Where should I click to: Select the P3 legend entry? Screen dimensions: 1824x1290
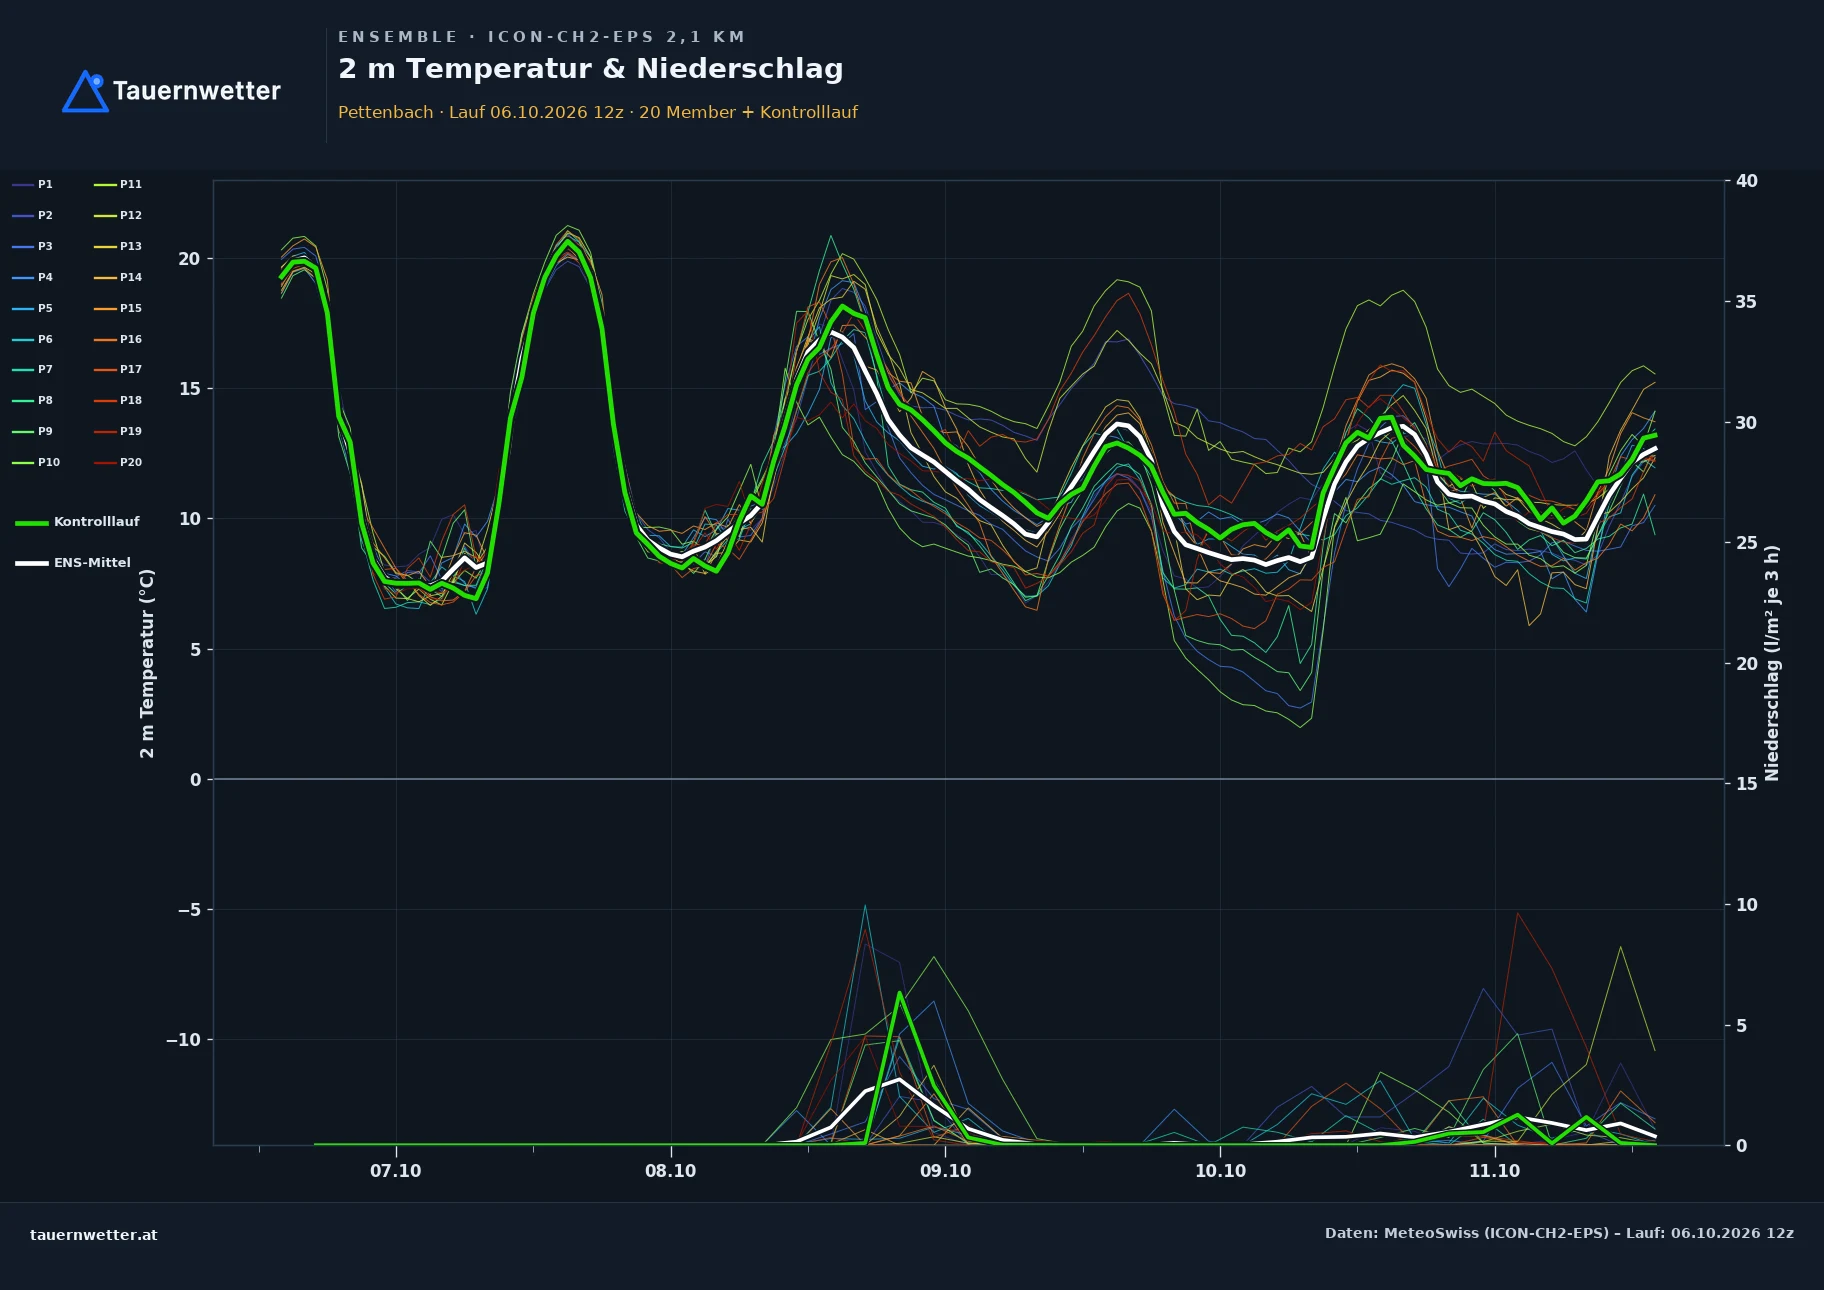(33, 246)
